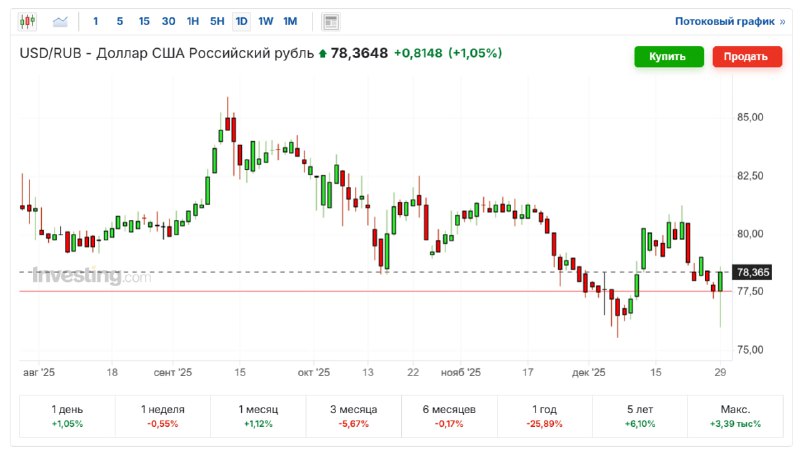Open the Потоковый график link
The height and width of the screenshot is (450, 800).
point(730,21)
